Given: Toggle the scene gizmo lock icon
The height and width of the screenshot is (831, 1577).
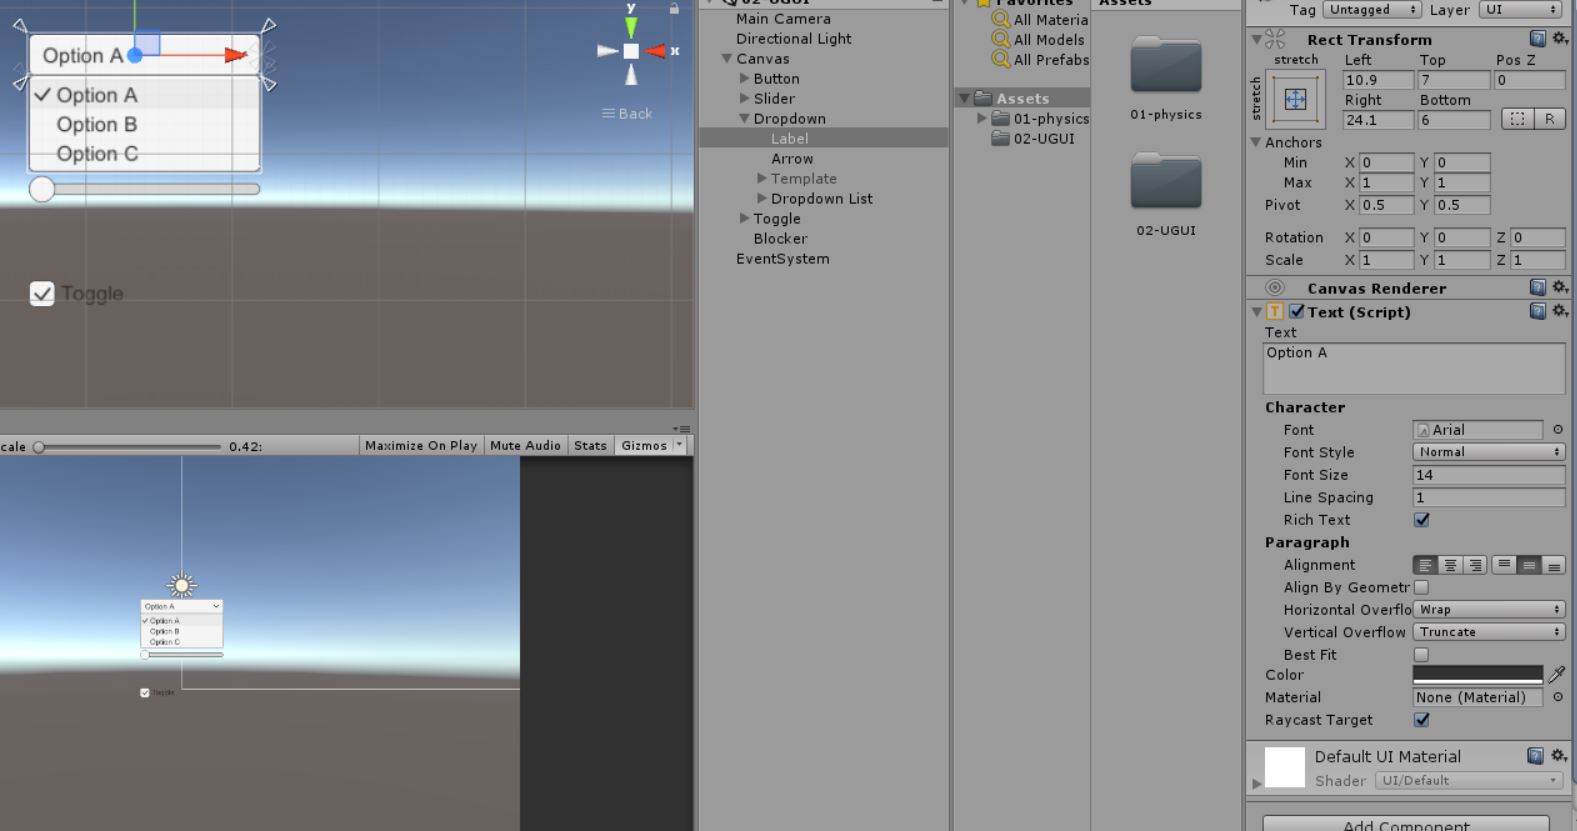Looking at the screenshot, I should tap(674, 8).
